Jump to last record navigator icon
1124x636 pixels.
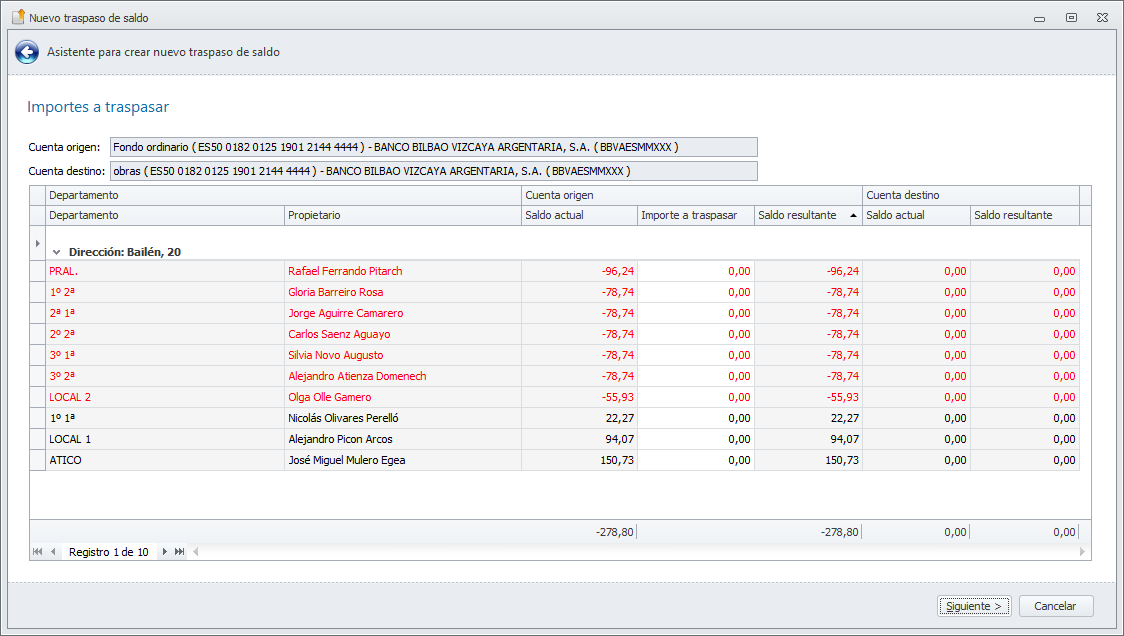coord(180,552)
